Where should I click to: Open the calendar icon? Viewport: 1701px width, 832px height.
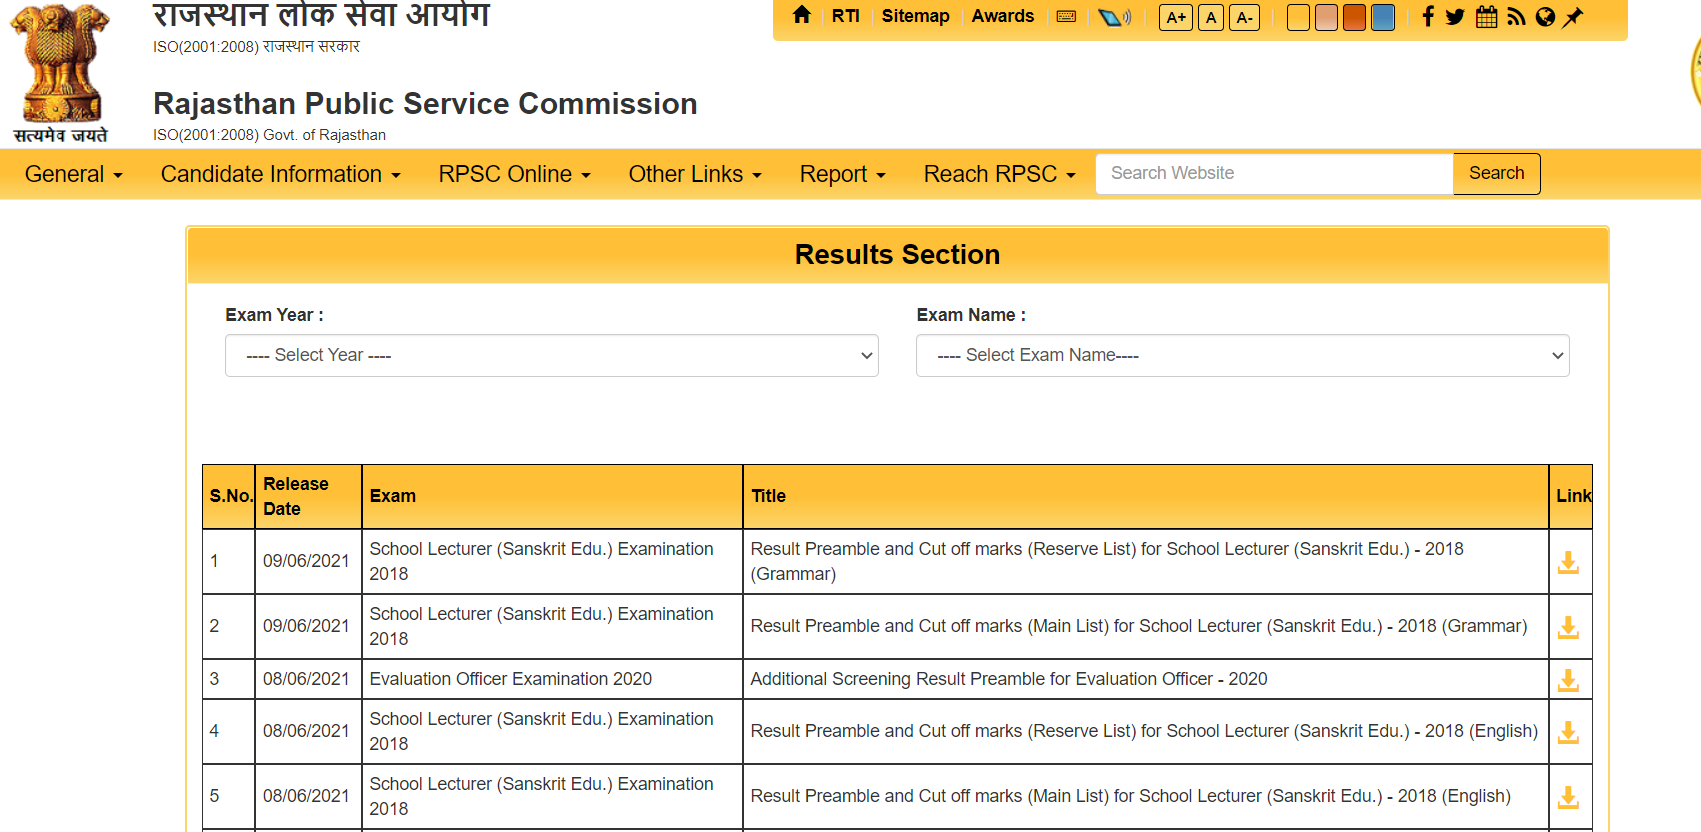(x=1487, y=17)
